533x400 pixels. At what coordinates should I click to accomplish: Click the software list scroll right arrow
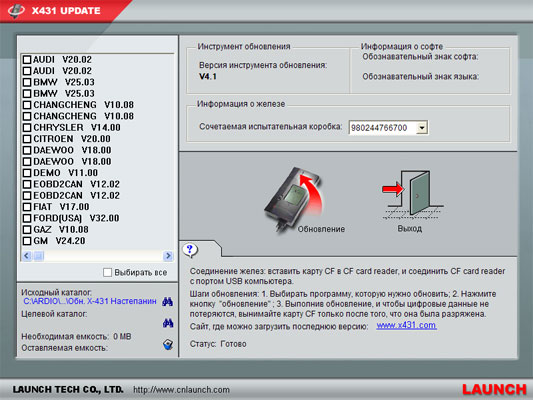click(168, 256)
